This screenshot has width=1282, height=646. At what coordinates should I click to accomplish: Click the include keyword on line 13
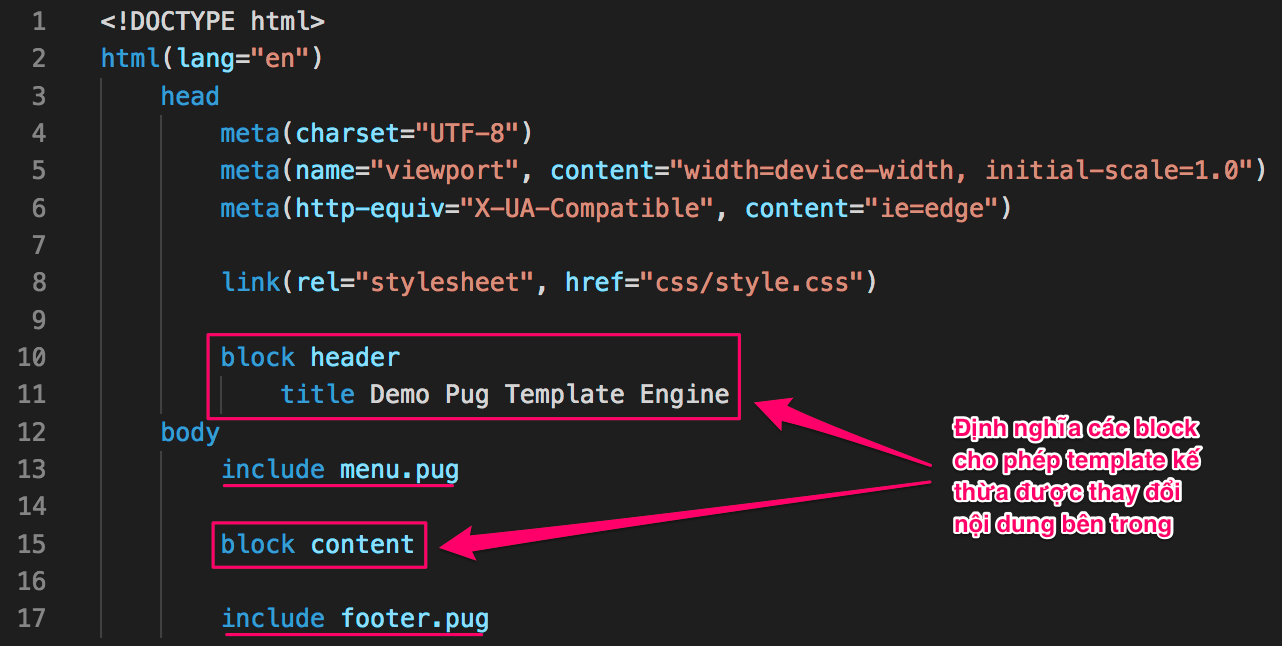pyautogui.click(x=273, y=469)
